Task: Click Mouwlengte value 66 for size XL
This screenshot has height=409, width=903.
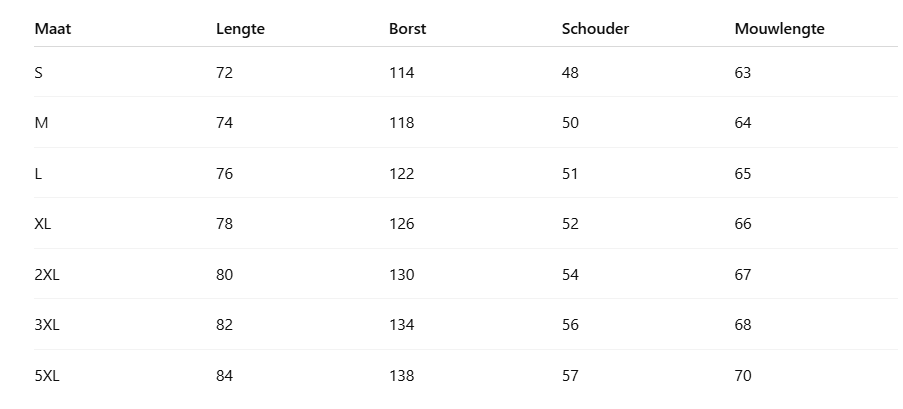Action: (x=742, y=224)
